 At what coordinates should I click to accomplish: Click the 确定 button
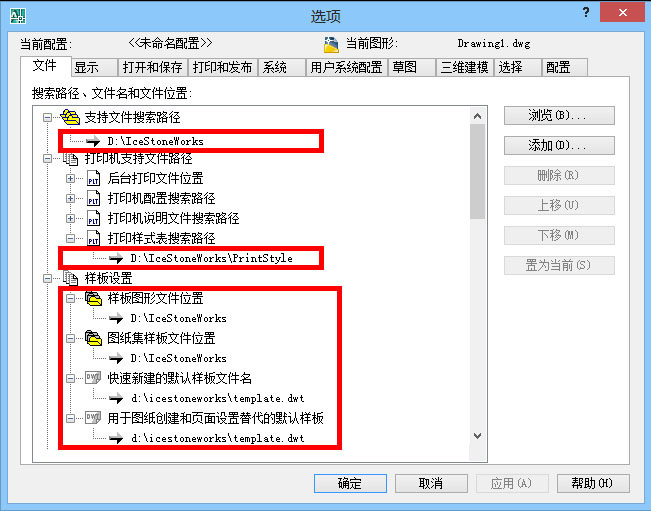coord(350,484)
